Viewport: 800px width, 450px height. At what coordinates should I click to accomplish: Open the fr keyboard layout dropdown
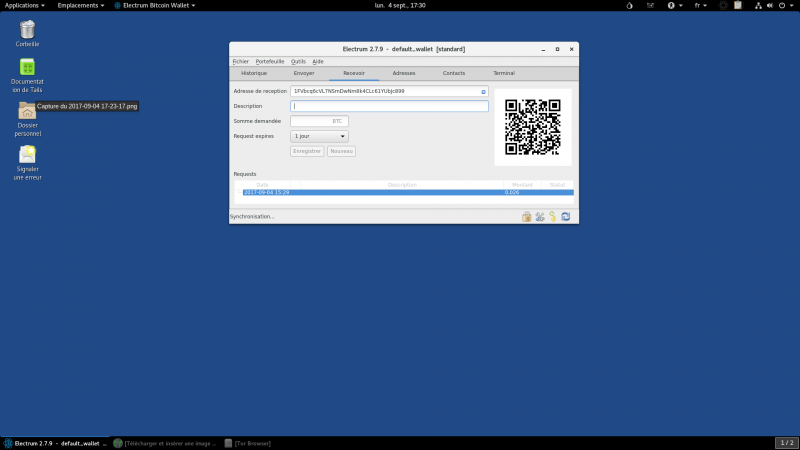(x=700, y=6)
